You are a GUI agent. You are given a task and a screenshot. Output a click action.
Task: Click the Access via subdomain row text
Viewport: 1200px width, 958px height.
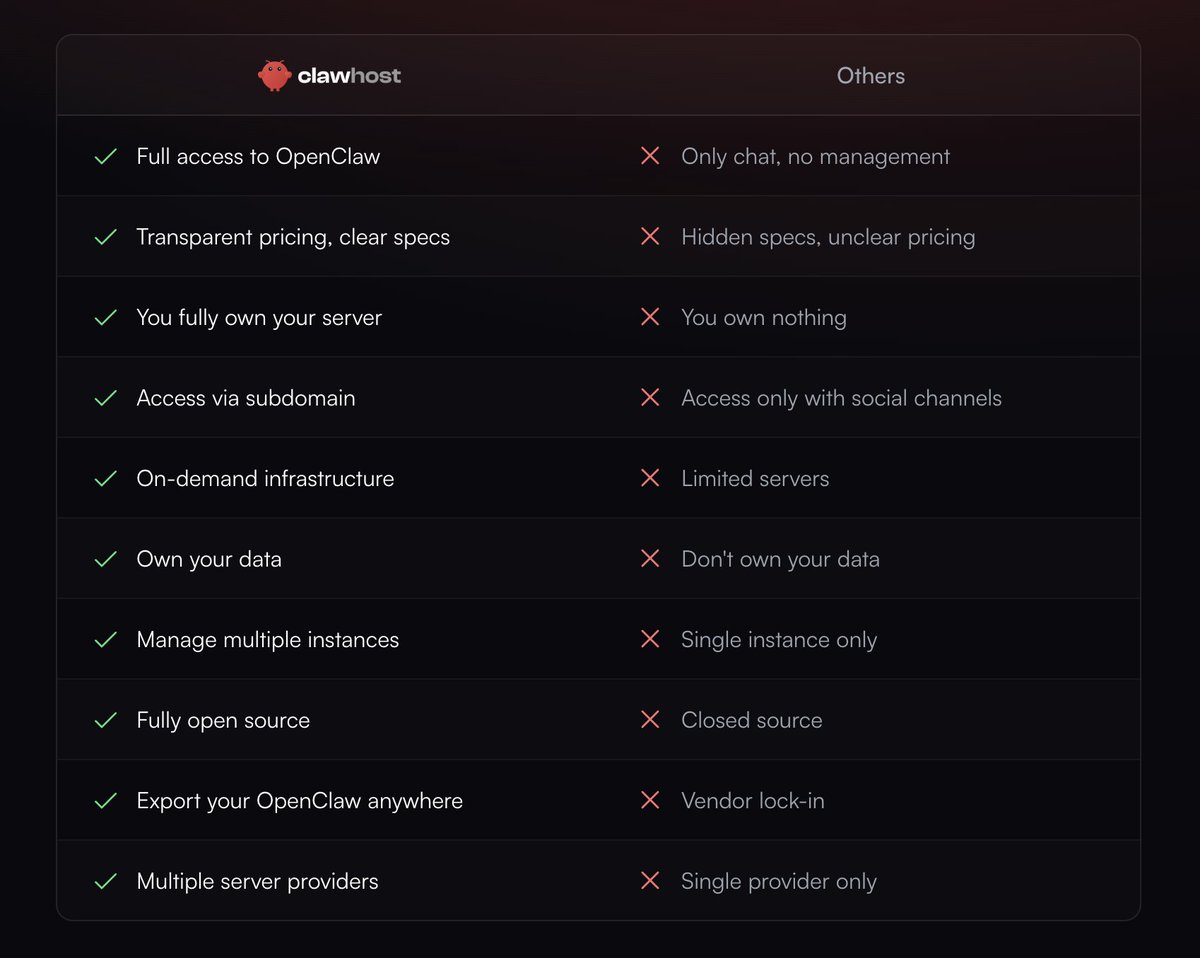tap(246, 398)
